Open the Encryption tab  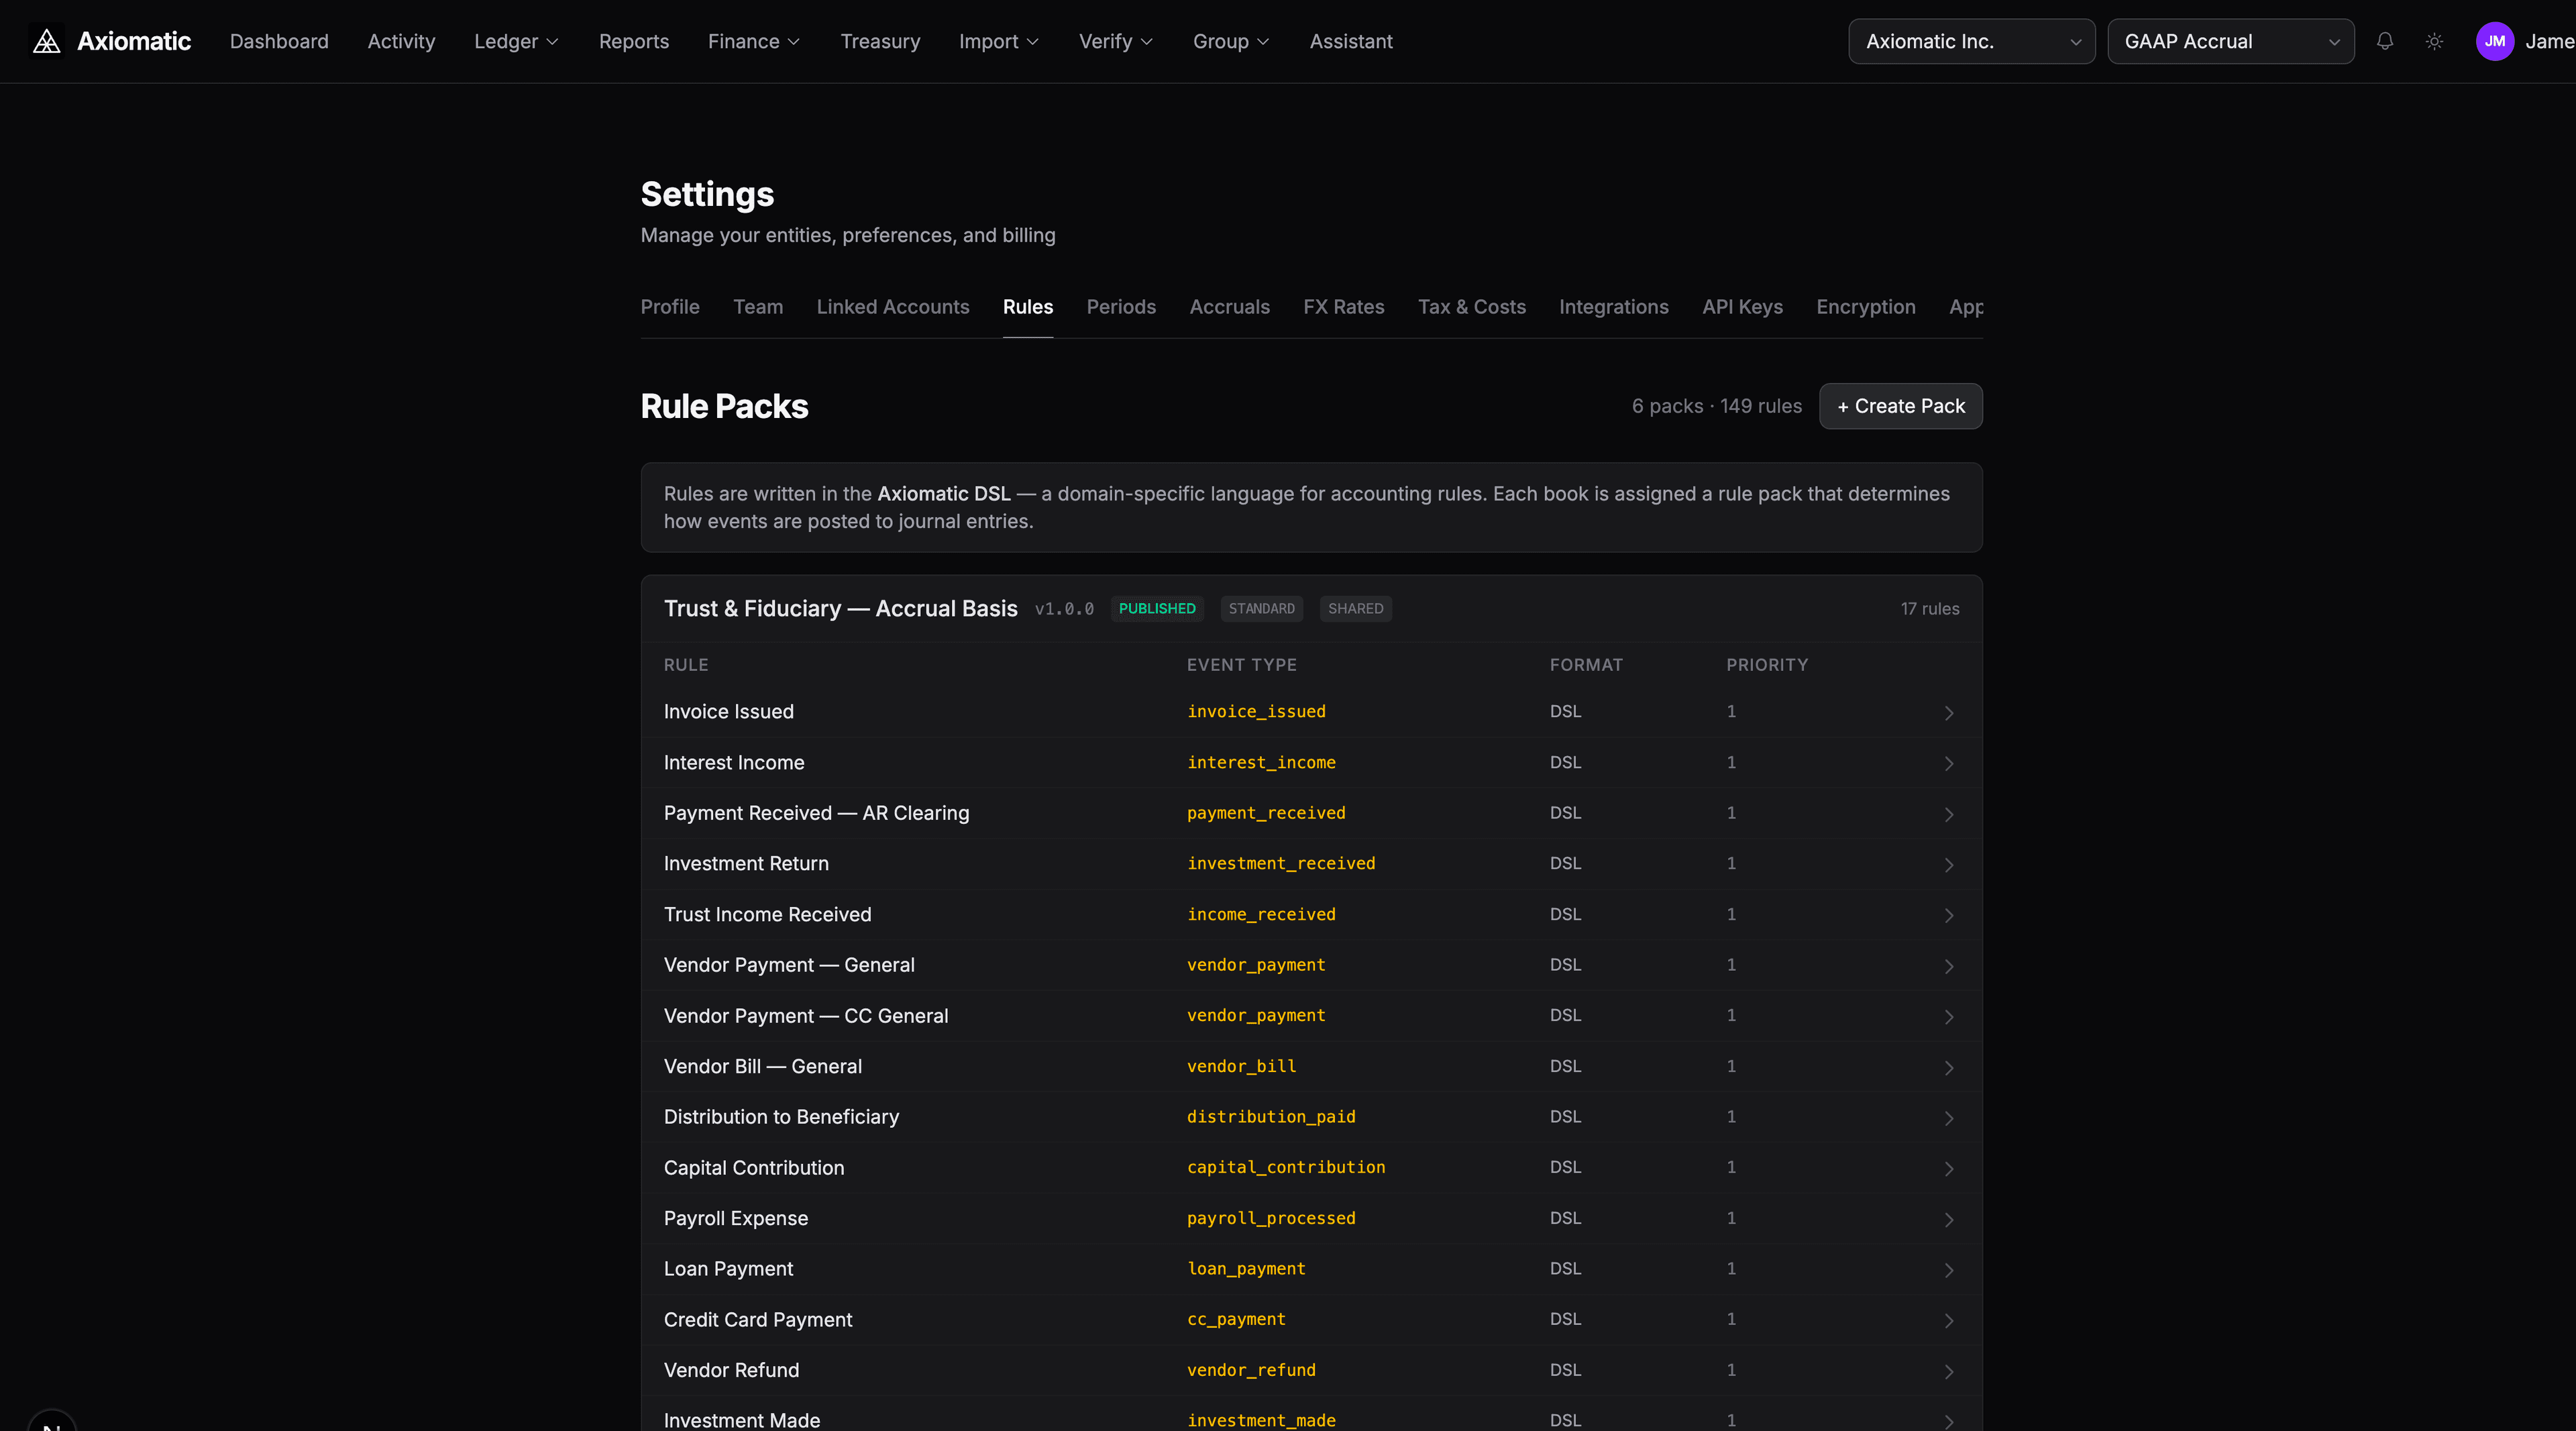(1865, 307)
